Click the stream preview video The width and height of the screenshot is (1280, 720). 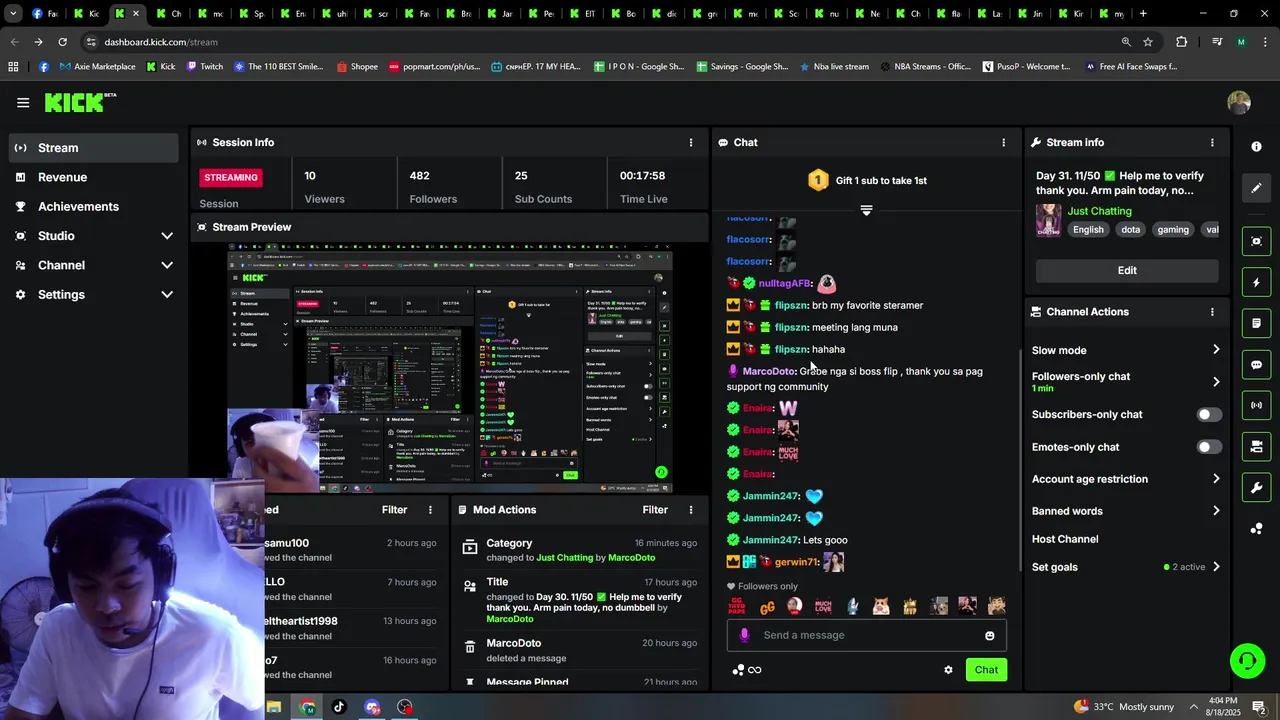click(x=450, y=369)
